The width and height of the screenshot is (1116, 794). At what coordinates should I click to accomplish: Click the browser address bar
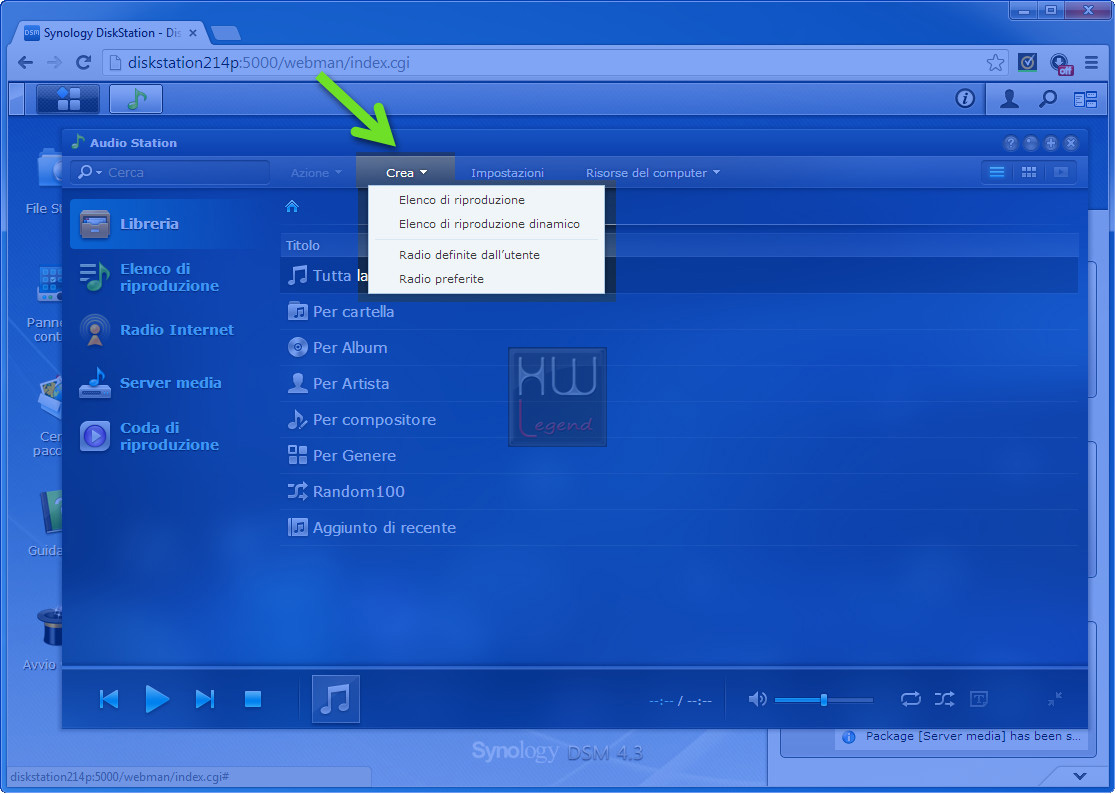tap(556, 63)
